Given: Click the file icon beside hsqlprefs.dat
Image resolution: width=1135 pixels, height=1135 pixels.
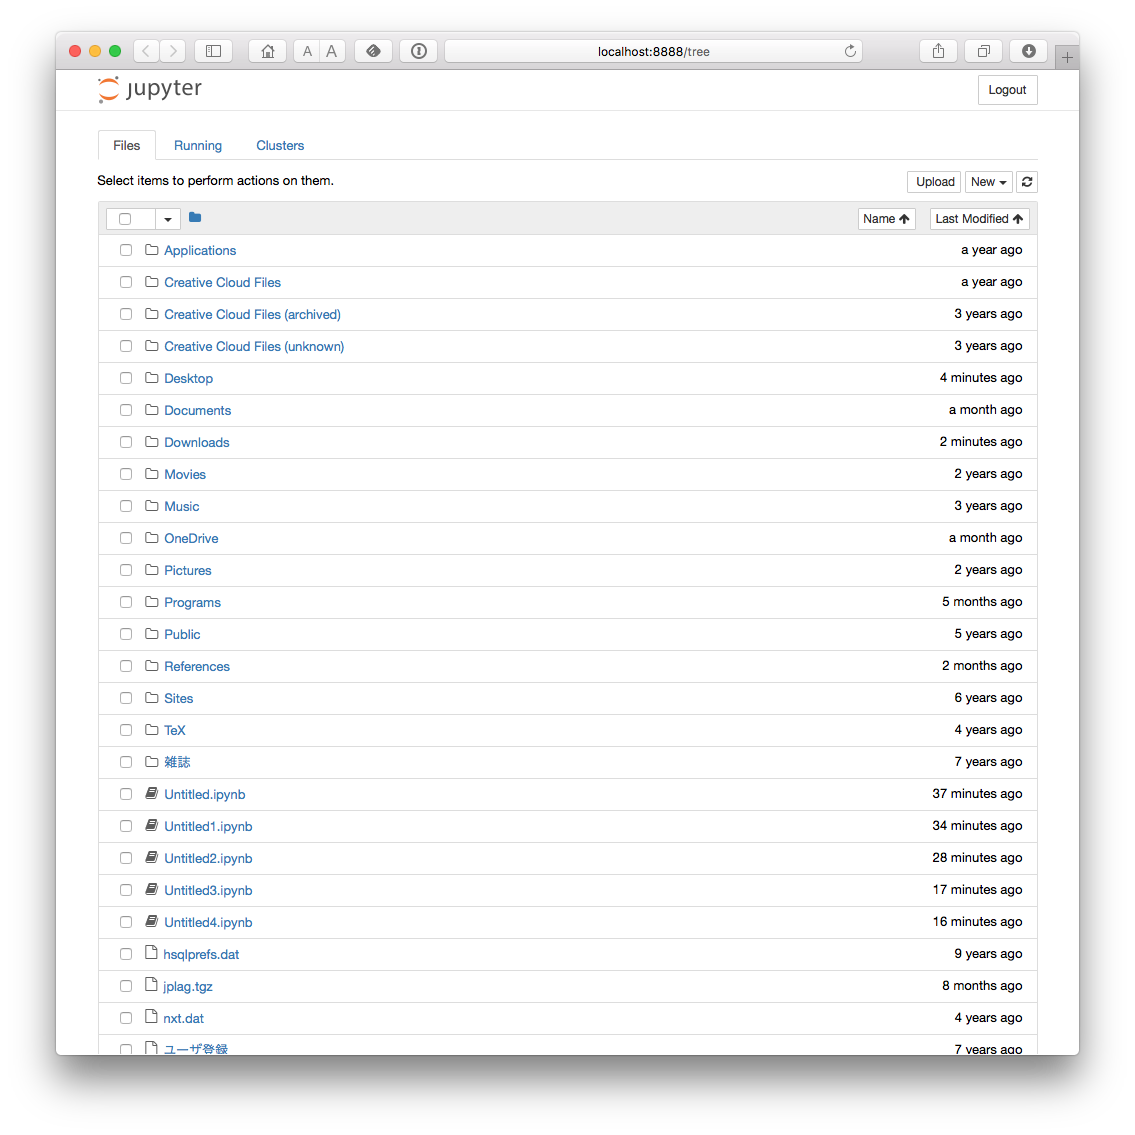Looking at the screenshot, I should 150,953.
